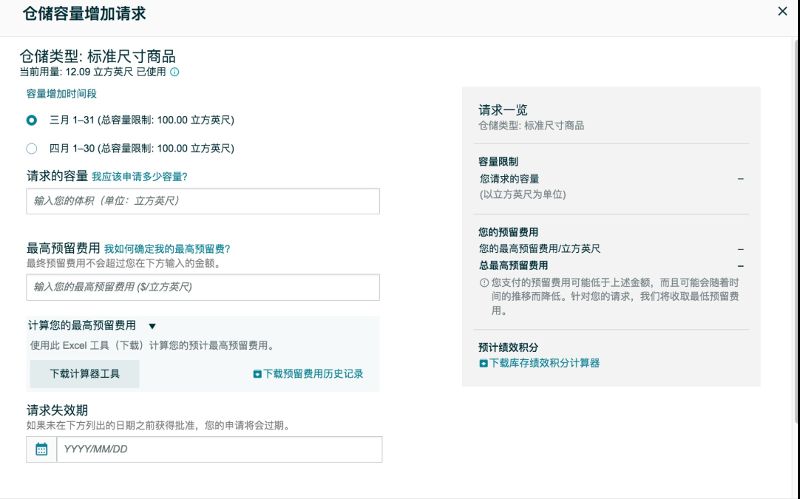Select the 四月 1–30 radio button

[x=32, y=148]
